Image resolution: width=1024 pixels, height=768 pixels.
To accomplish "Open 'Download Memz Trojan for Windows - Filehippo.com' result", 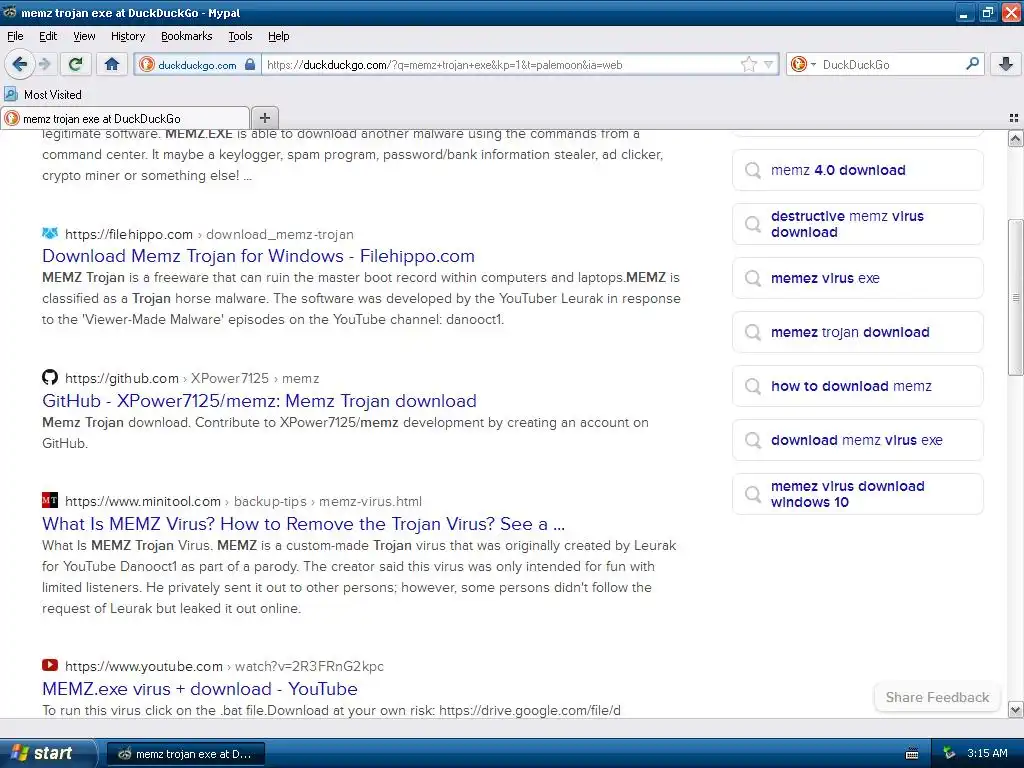I will 259,256.
